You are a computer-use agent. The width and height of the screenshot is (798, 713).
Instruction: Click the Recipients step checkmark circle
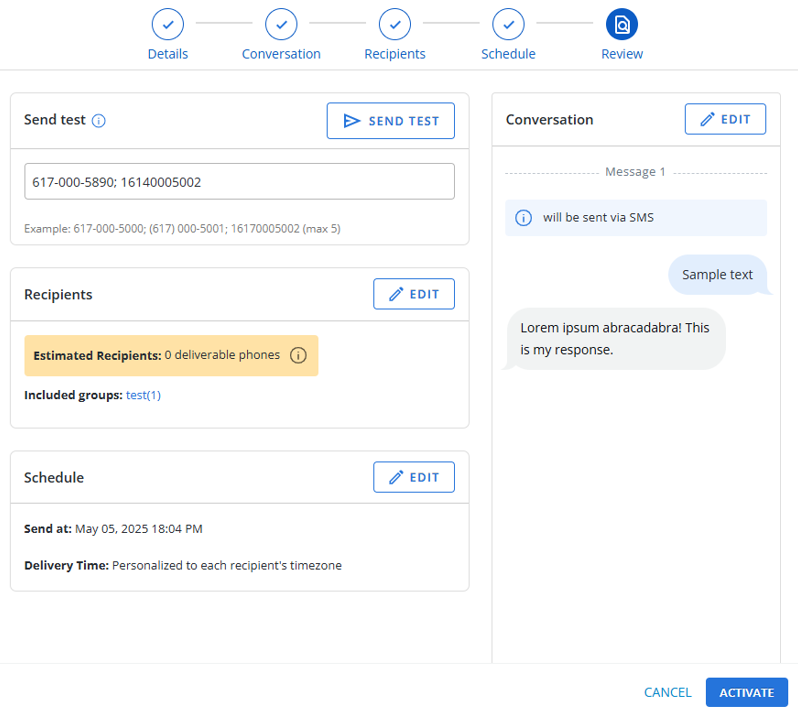pos(395,23)
